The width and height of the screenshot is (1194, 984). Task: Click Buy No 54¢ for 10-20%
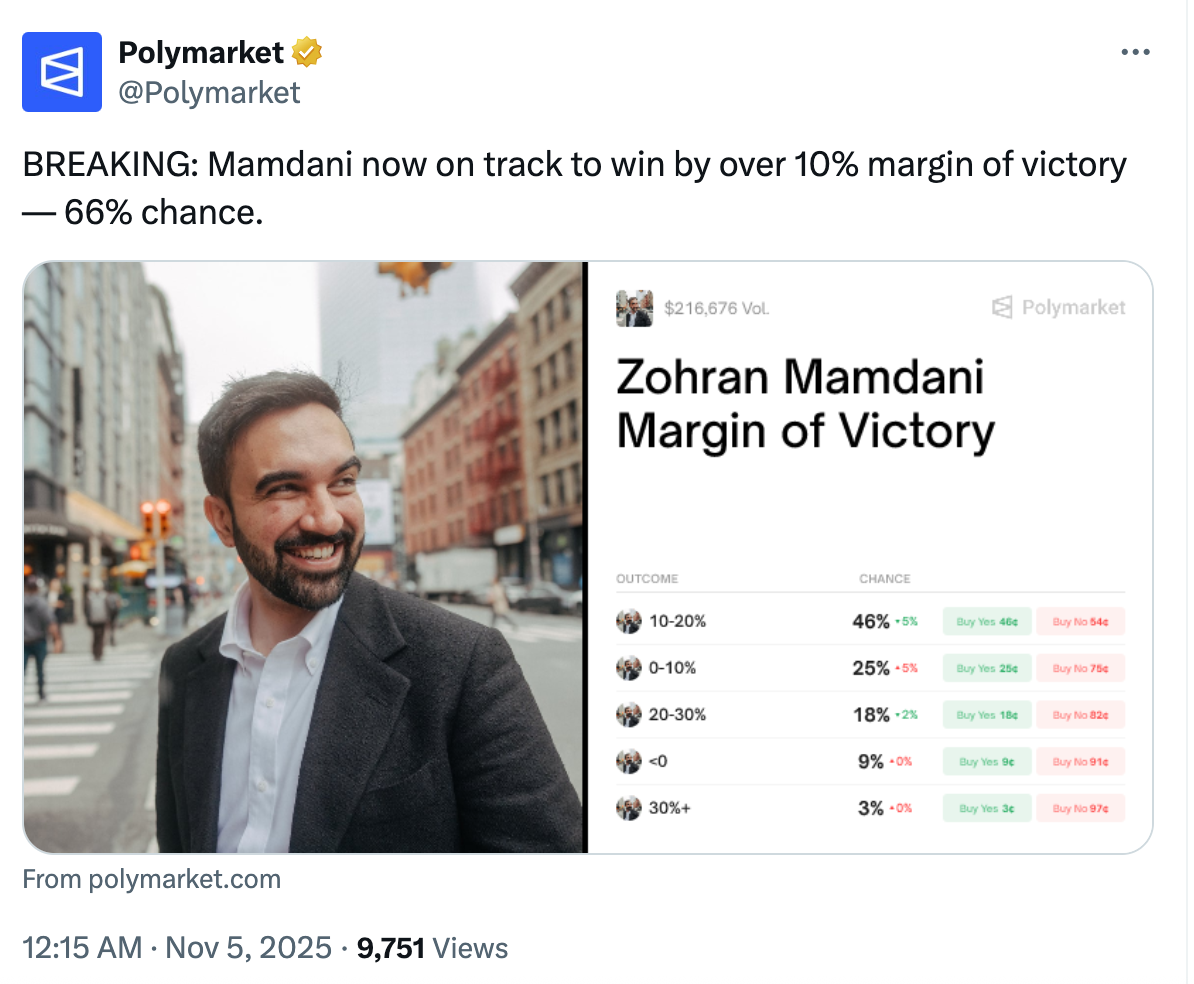[1080, 622]
